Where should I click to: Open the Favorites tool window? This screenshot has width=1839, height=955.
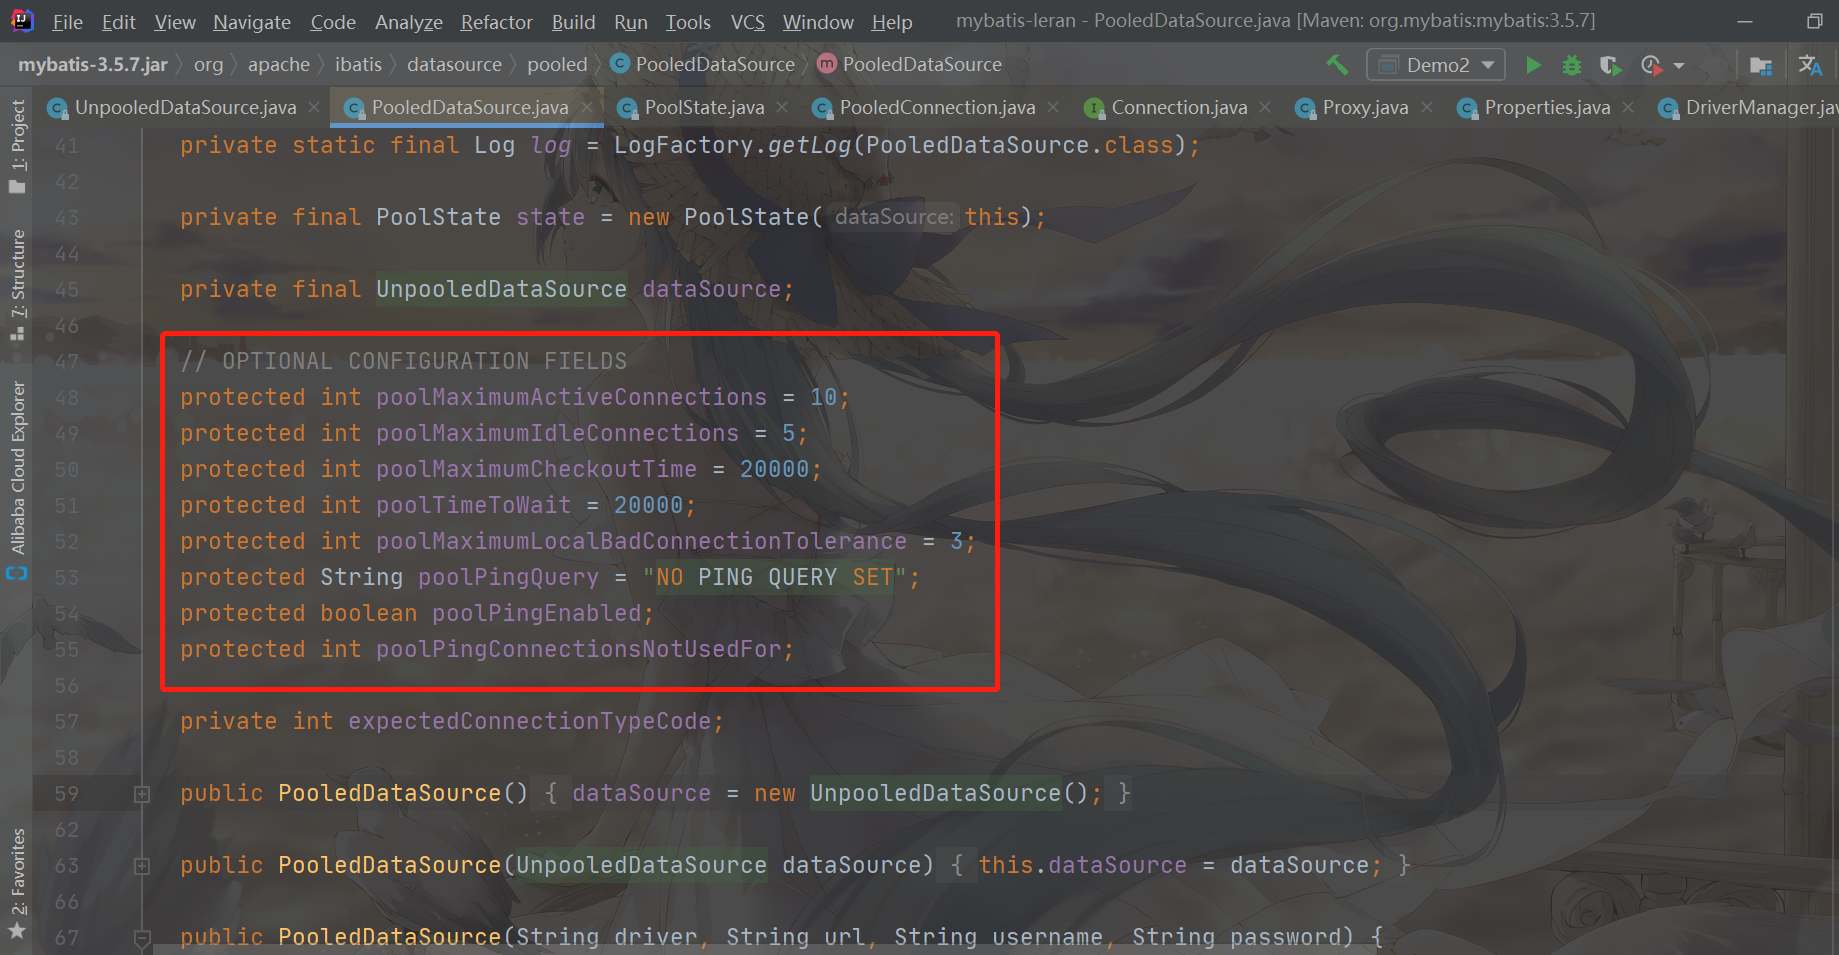click(17, 885)
